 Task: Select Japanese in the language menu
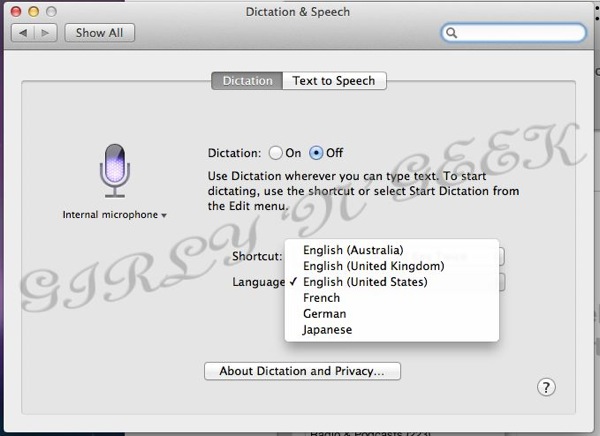(x=392, y=330)
